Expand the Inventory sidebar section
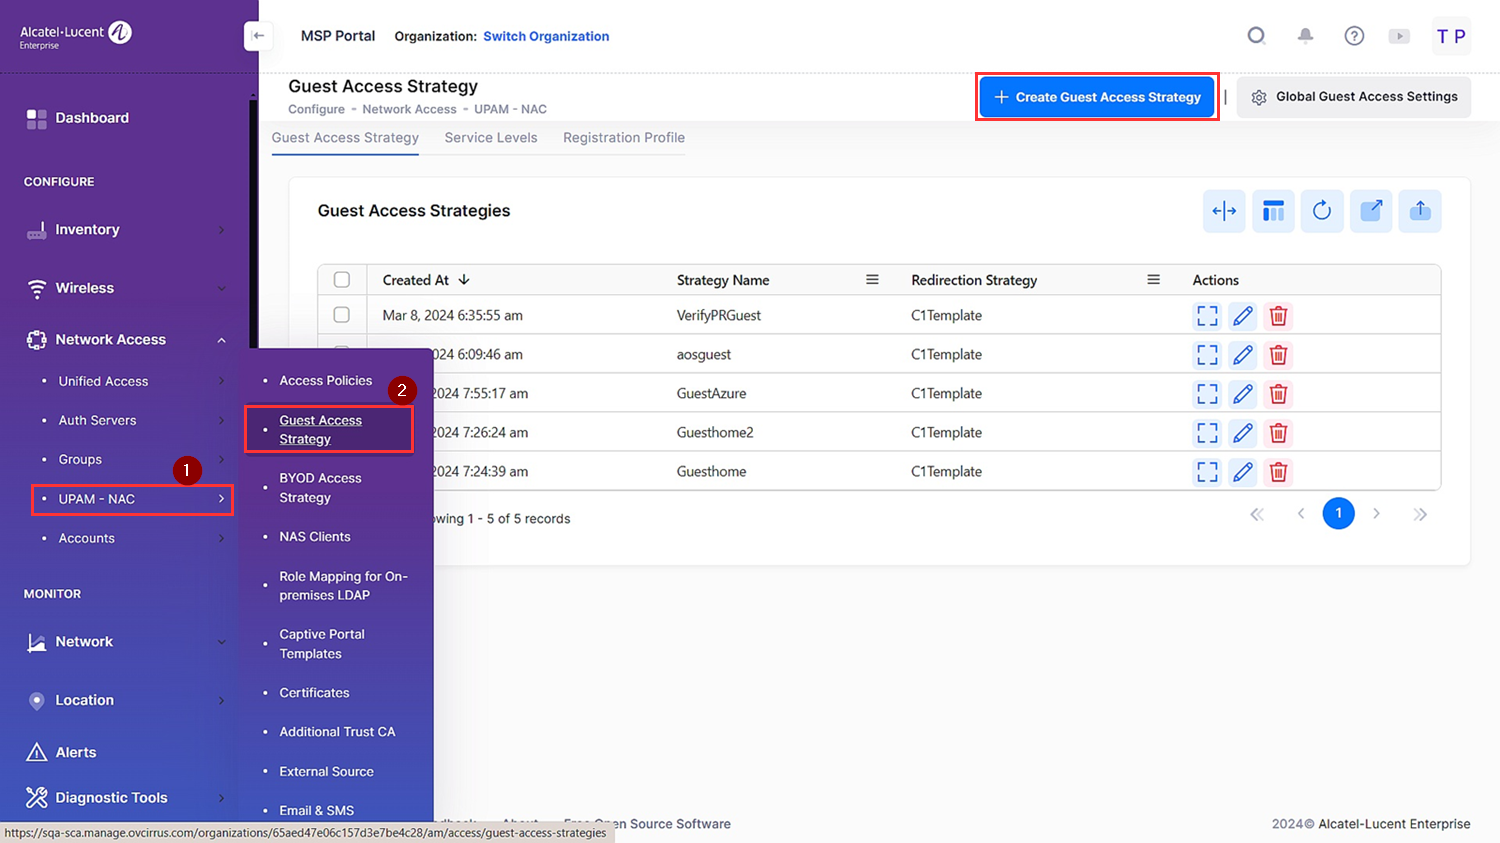The width and height of the screenshot is (1500, 843). click(x=125, y=230)
